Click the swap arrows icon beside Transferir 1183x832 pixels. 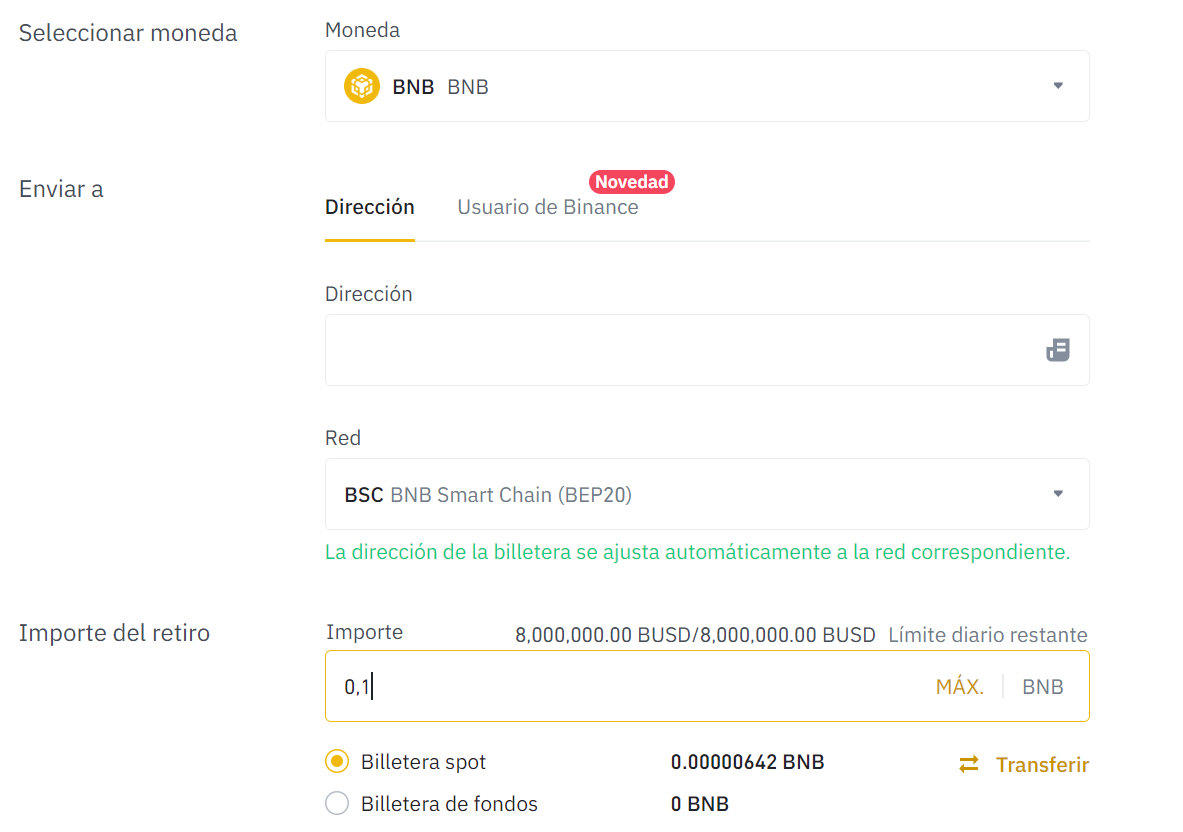point(969,765)
